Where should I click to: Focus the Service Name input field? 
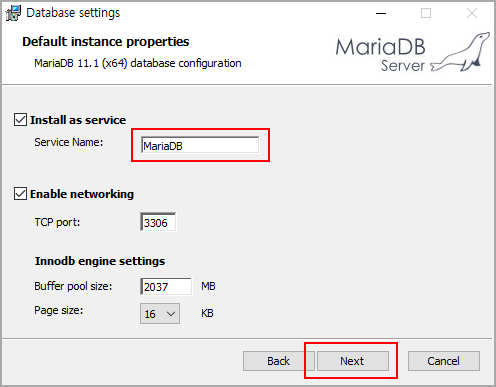pos(200,145)
